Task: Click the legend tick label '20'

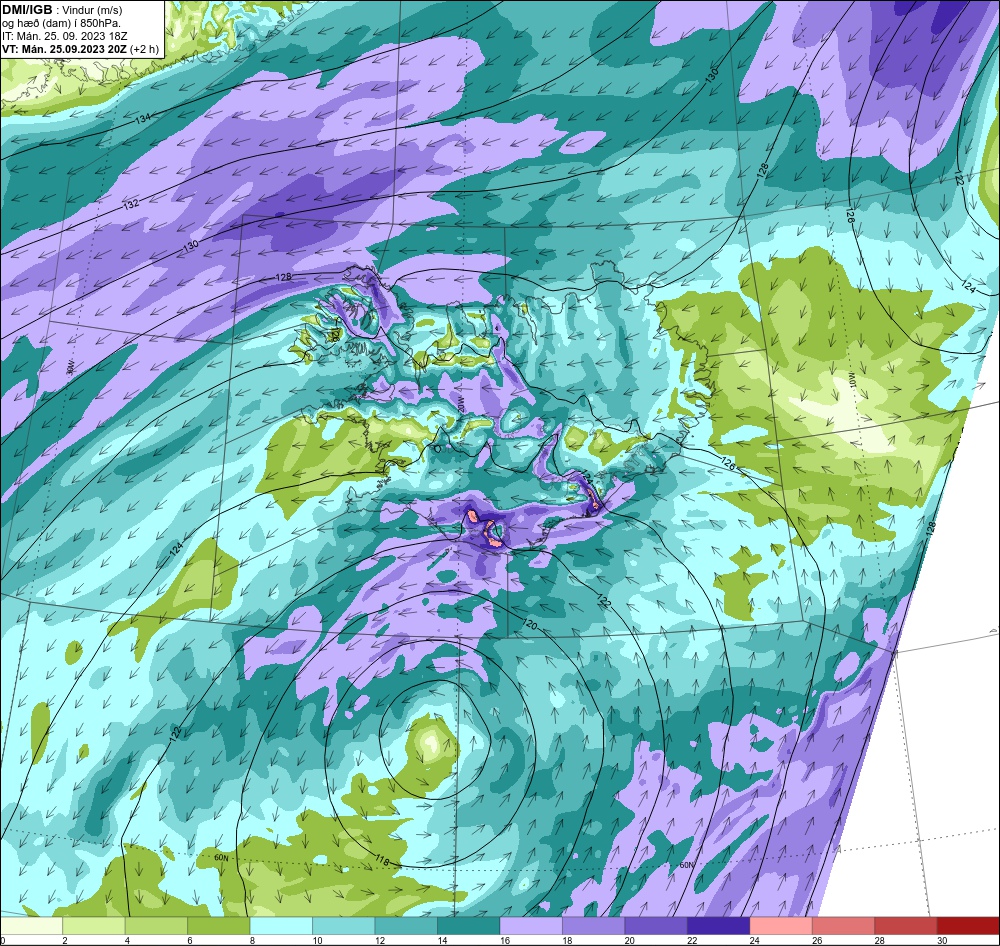Action: pyautogui.click(x=629, y=940)
